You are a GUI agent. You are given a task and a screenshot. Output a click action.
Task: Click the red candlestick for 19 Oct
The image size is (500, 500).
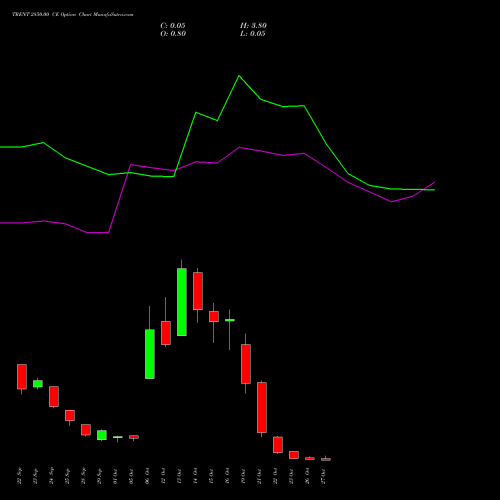tap(246, 364)
